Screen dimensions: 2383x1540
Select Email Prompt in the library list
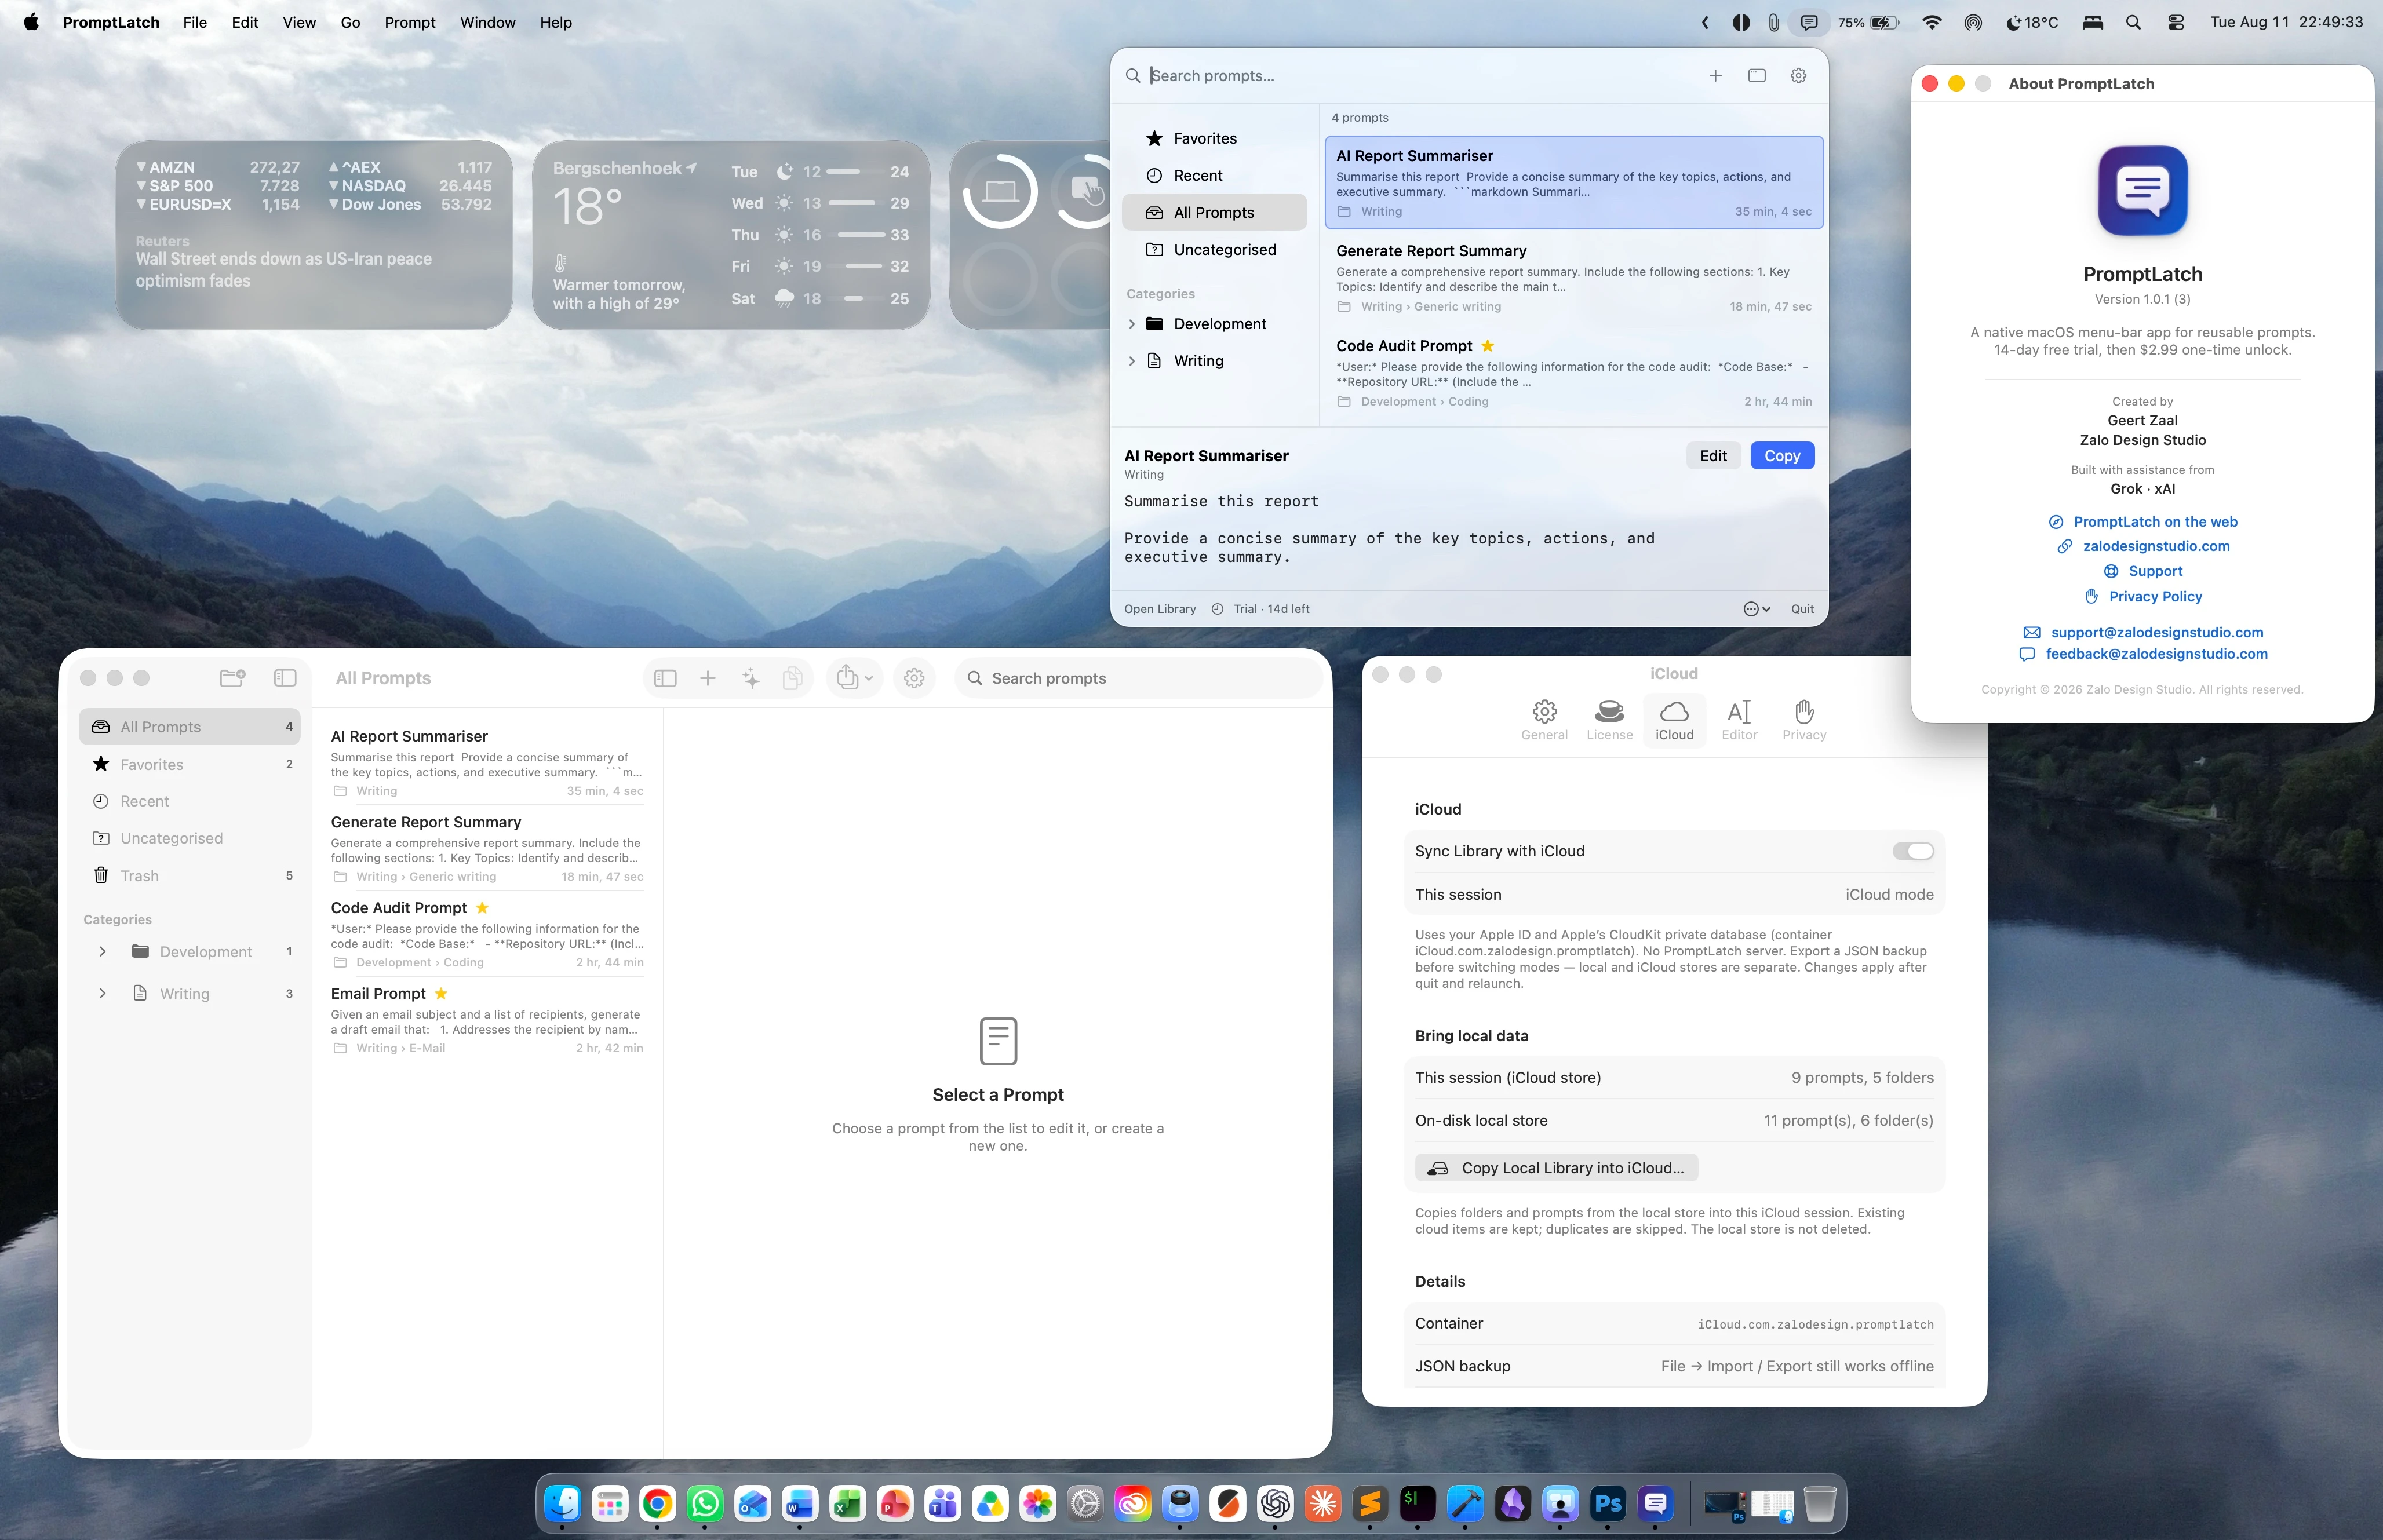click(x=488, y=1019)
